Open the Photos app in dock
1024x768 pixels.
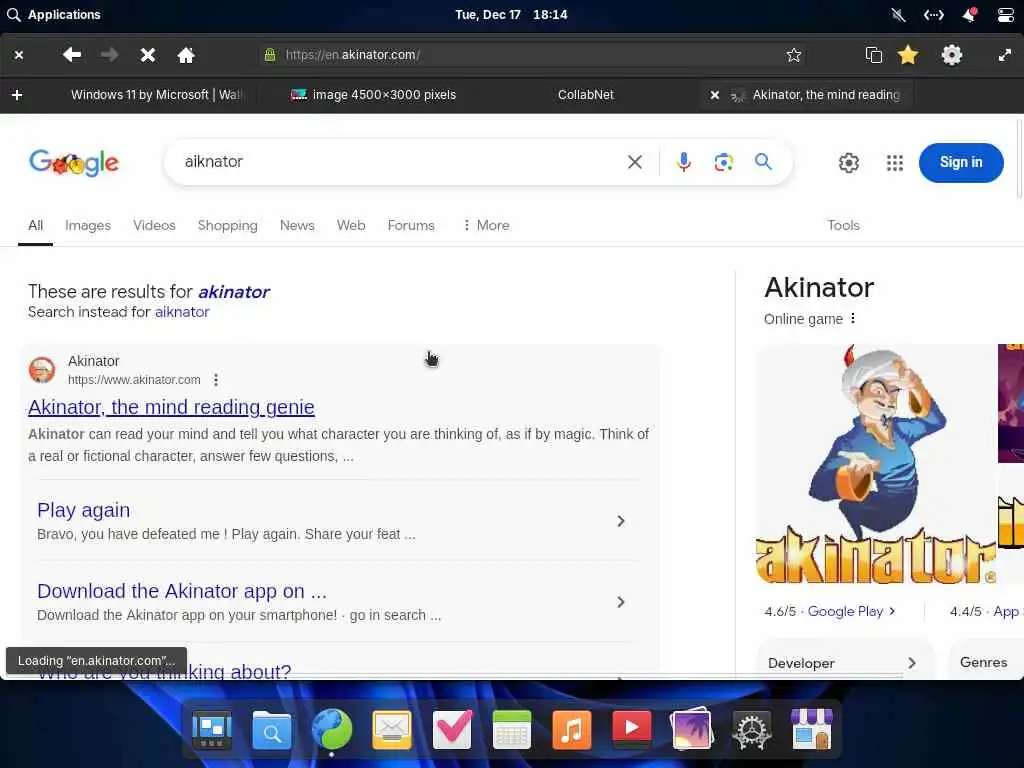click(x=692, y=729)
